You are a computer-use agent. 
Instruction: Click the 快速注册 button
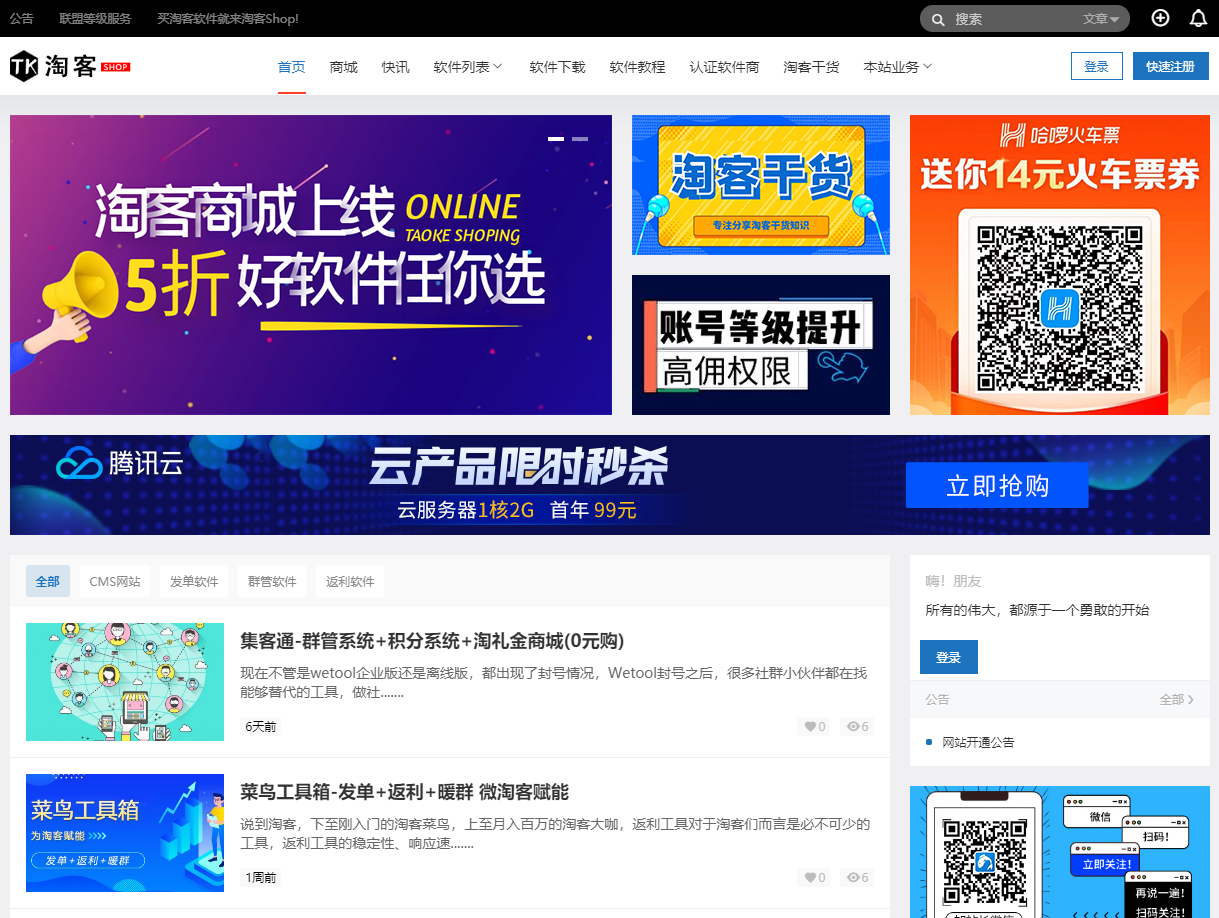(1171, 66)
